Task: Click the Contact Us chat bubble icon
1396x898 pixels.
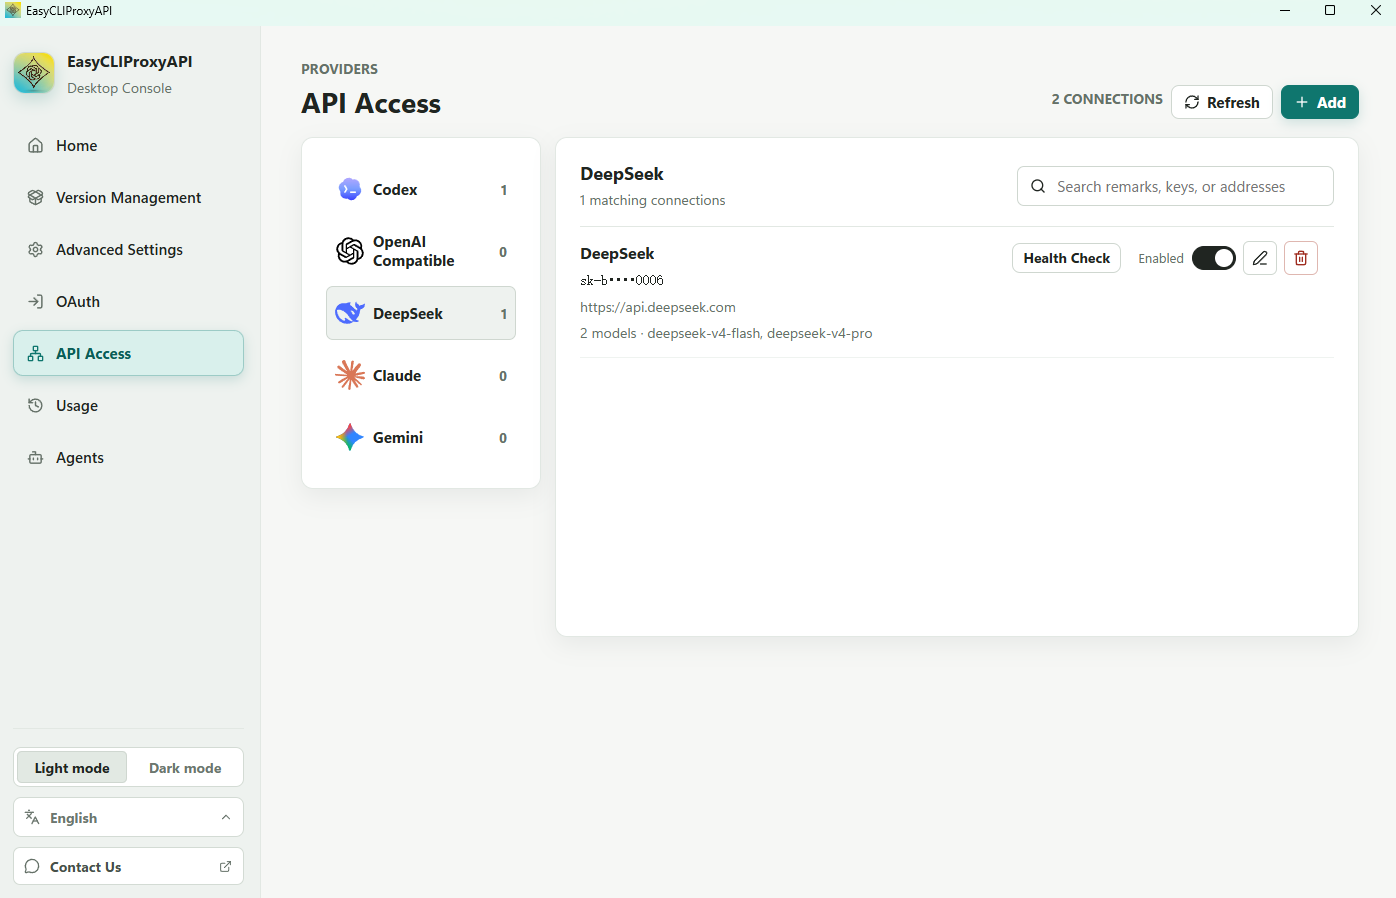Action: 32,867
